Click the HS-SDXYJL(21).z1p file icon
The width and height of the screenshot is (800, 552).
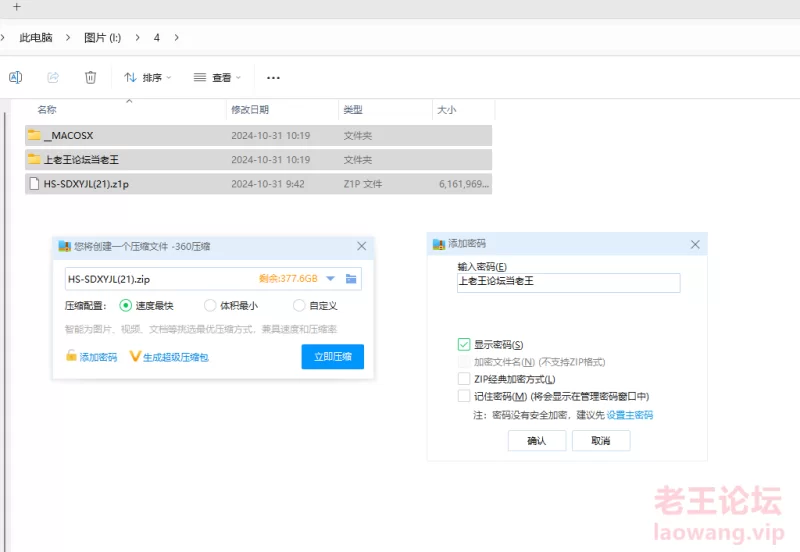click(x=34, y=184)
